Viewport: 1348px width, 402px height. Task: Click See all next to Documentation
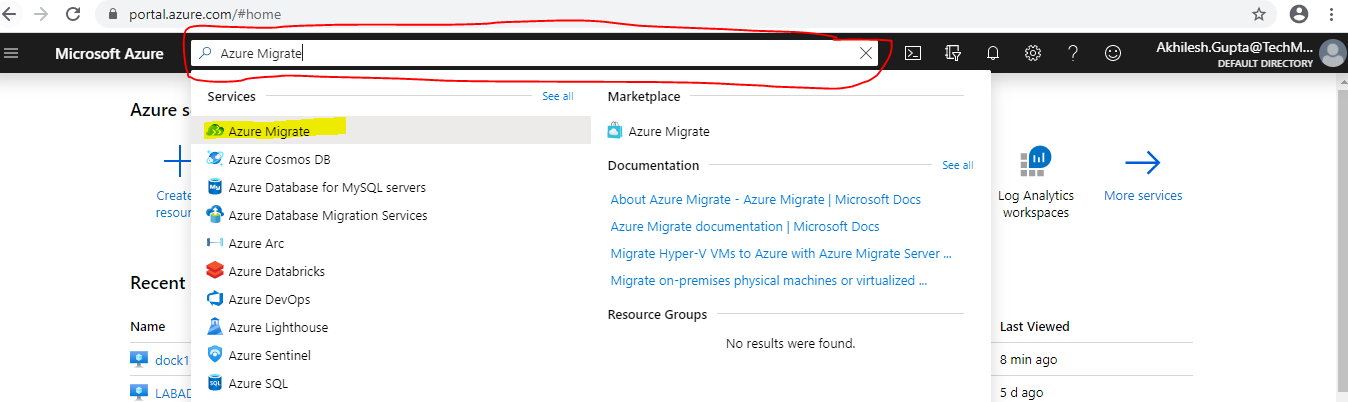957,165
